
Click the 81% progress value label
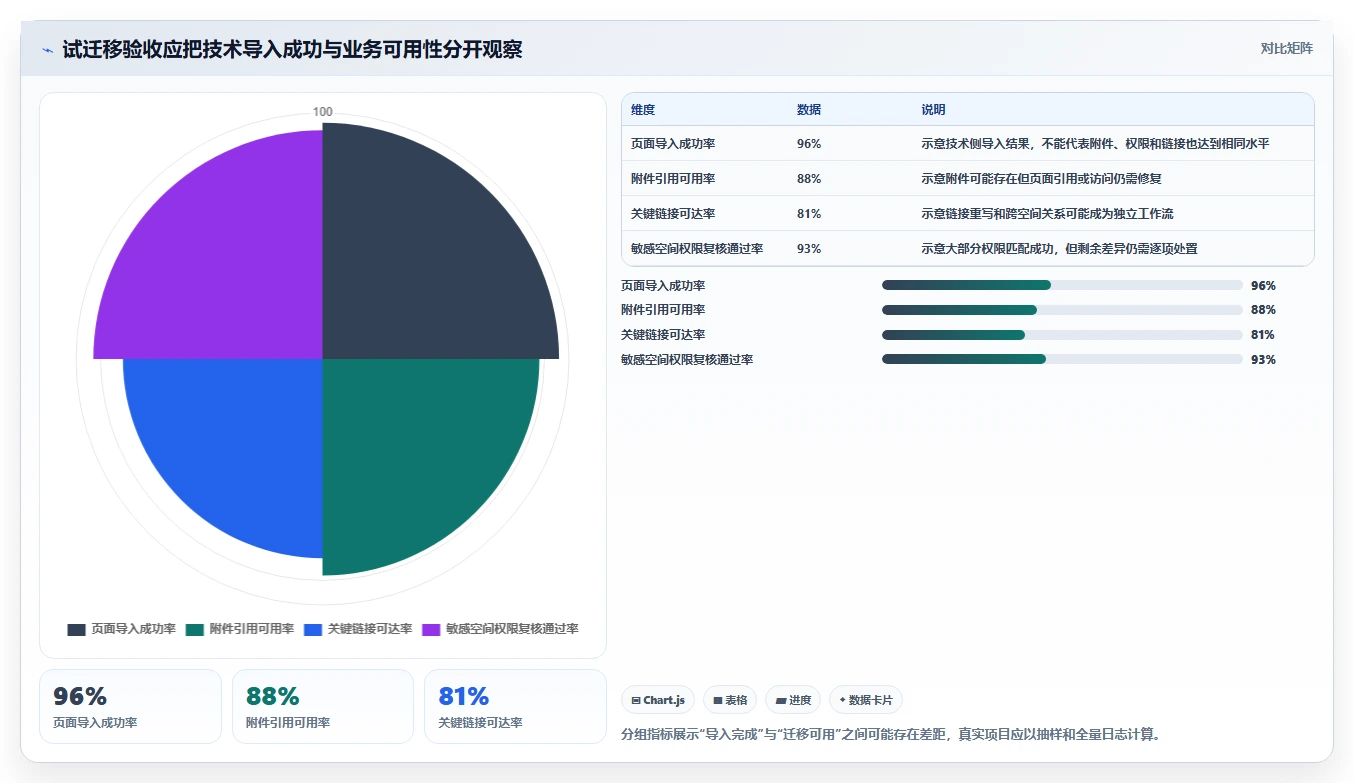tap(1263, 335)
